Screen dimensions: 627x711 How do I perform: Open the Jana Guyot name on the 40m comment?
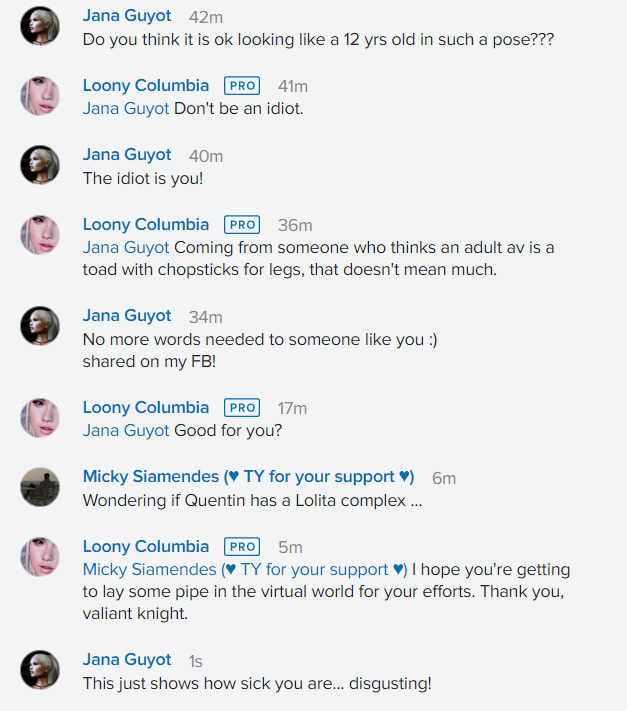[127, 155]
